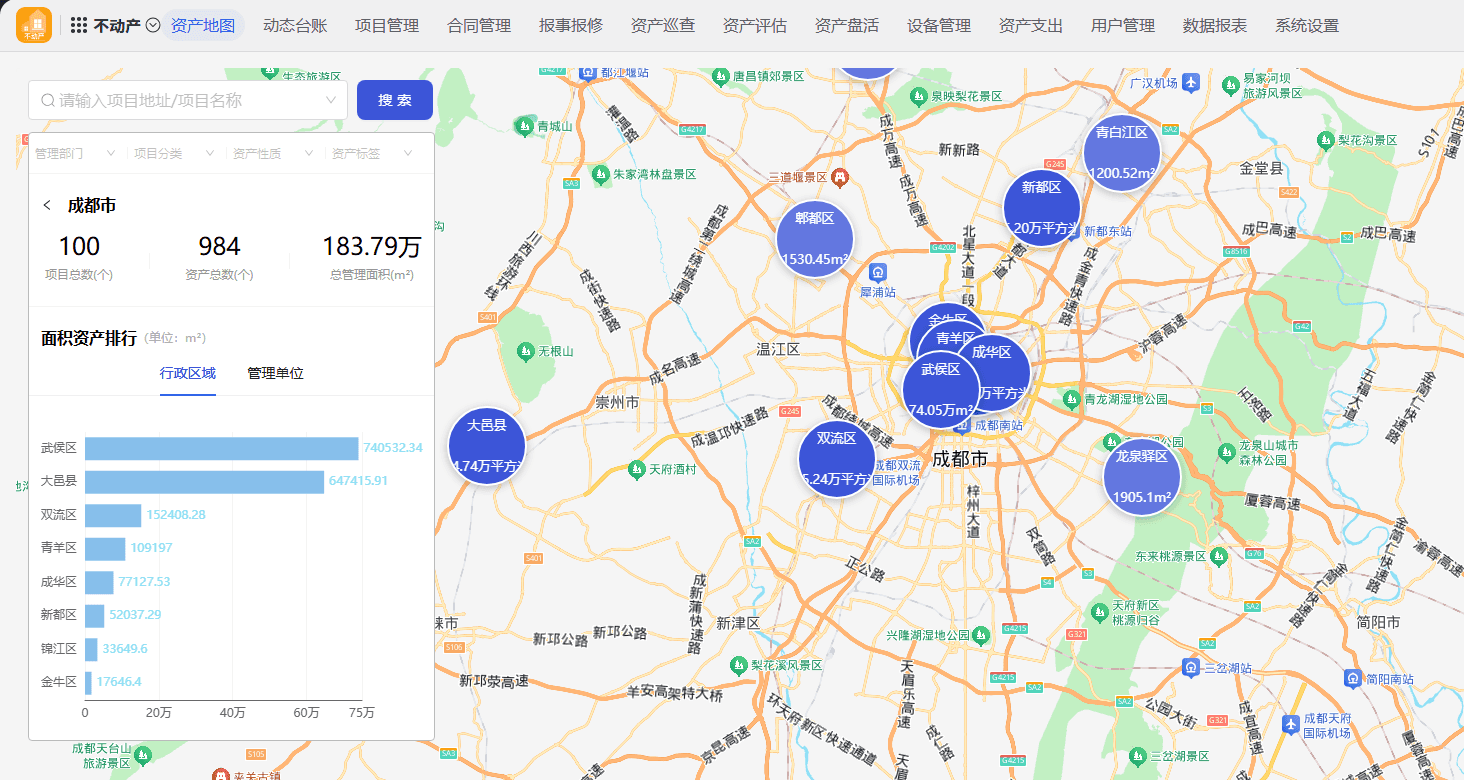The image size is (1464, 780).
Task: Focus the project address search field
Action: point(188,100)
